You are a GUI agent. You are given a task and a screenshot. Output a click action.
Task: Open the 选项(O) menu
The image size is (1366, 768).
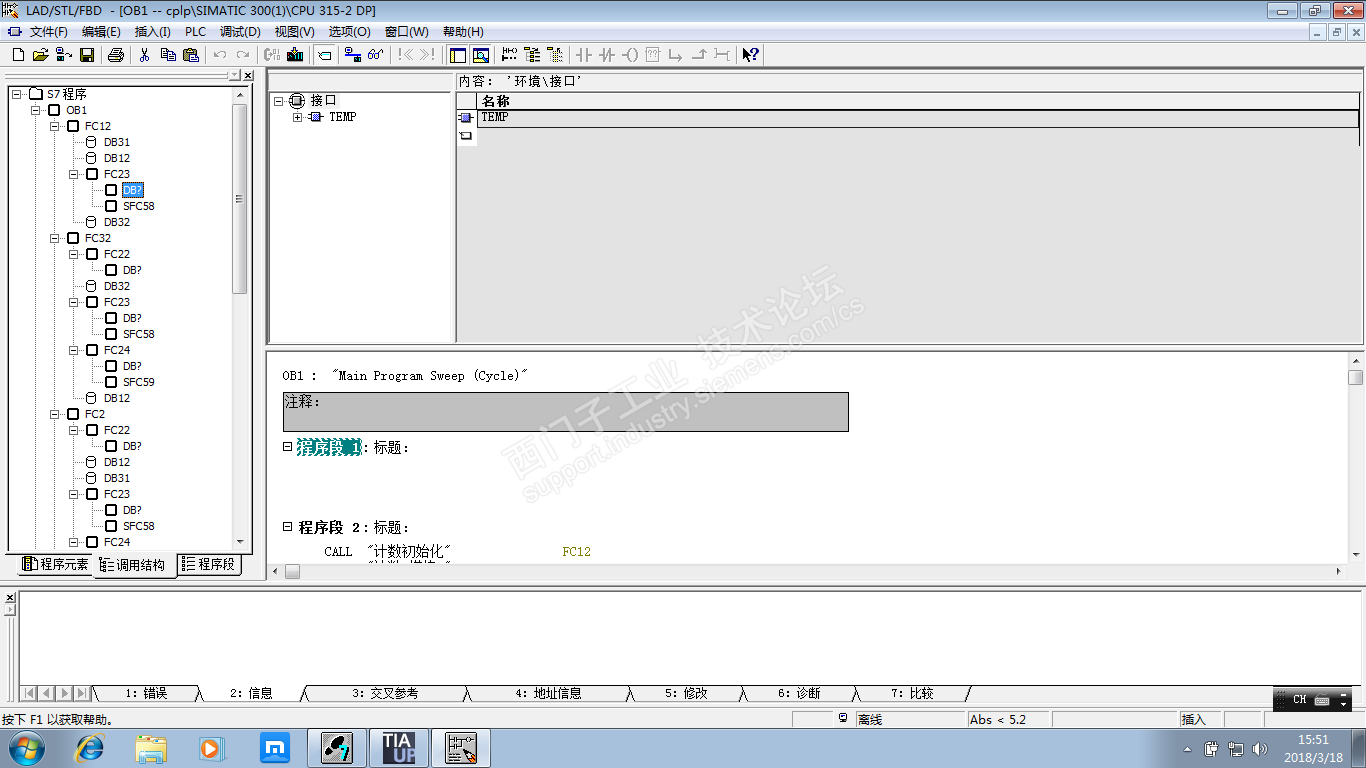pos(349,32)
